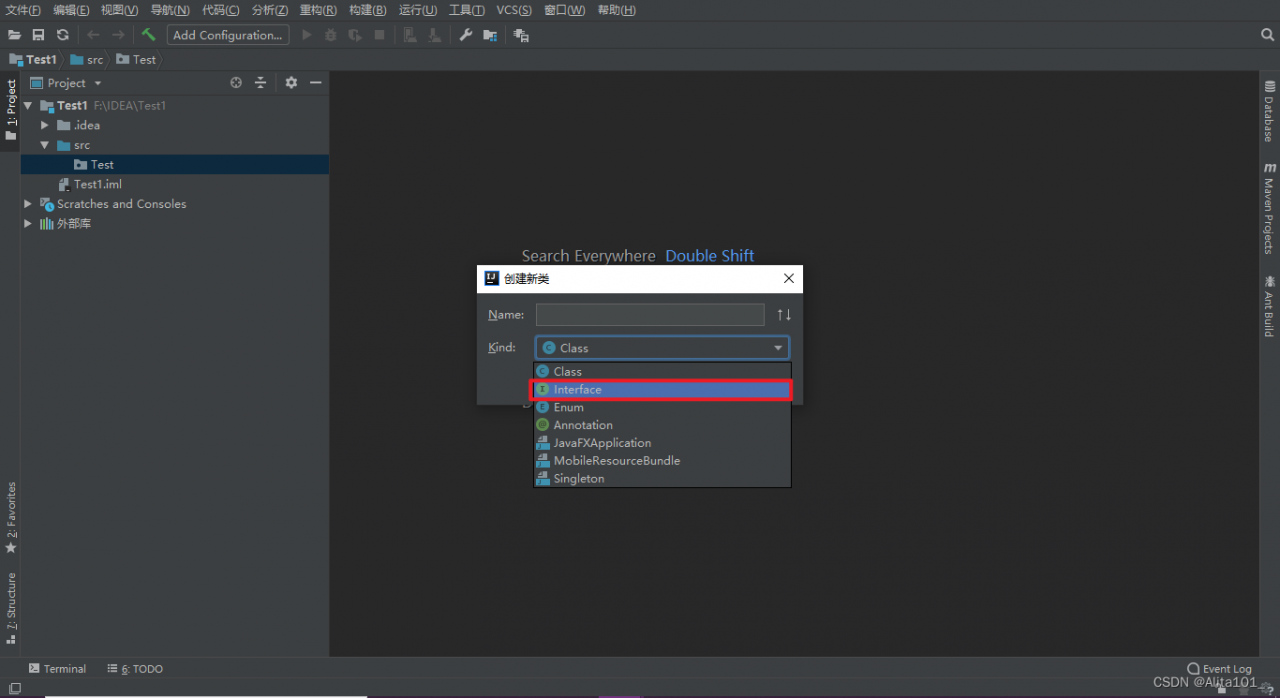Open Project panel gear settings
Viewport: 1280px width, 698px height.
click(291, 83)
